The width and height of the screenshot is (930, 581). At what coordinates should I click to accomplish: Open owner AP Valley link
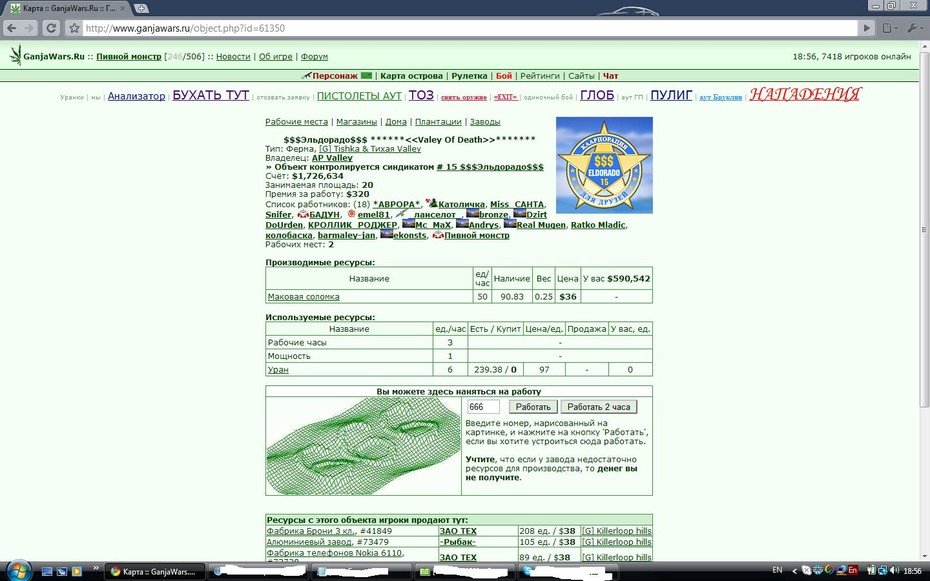click(332, 158)
